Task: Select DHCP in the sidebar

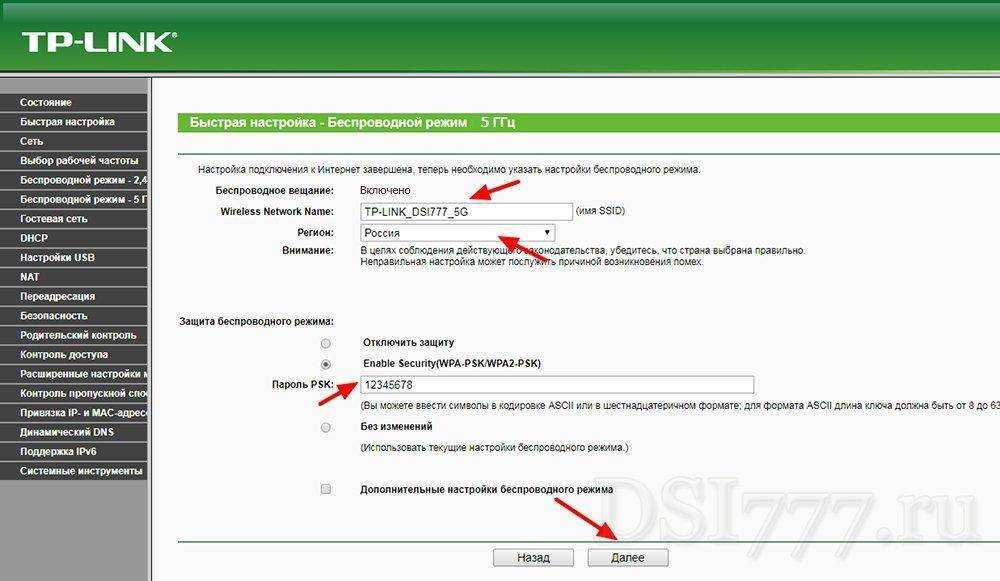Action: (x=34, y=238)
